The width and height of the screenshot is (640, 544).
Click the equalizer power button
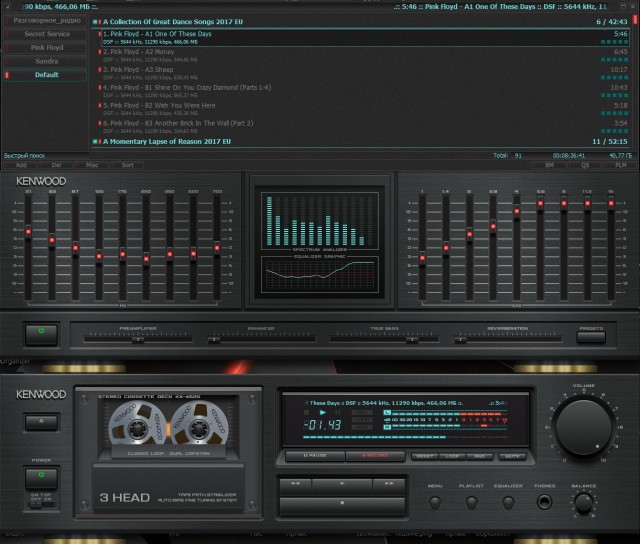(41, 335)
